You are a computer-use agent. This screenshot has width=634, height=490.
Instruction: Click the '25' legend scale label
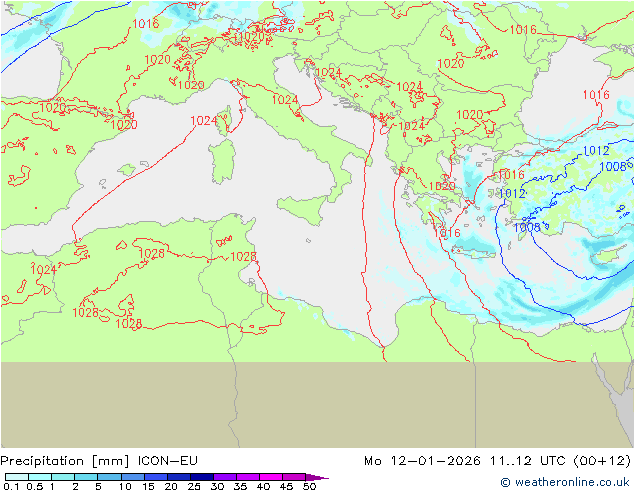(194, 486)
